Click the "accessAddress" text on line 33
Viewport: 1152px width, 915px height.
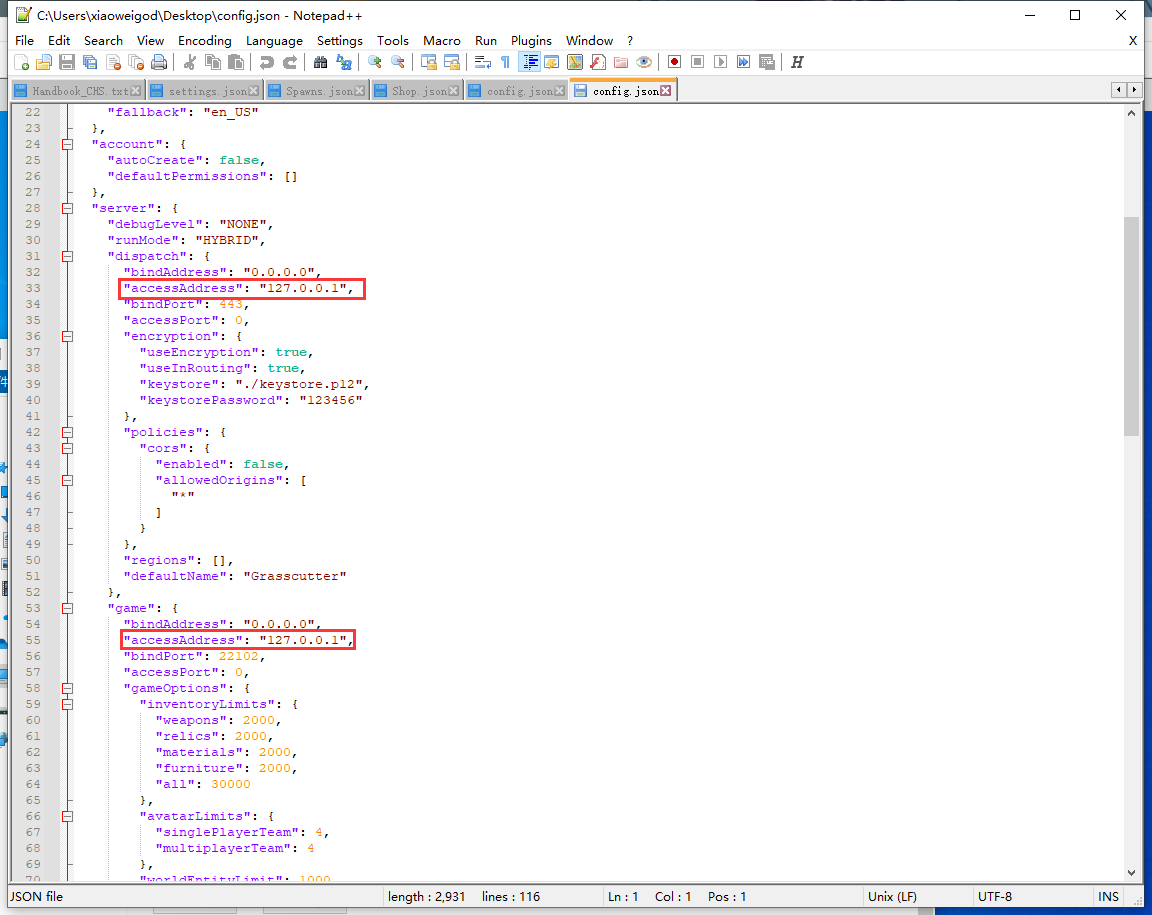click(x=182, y=288)
